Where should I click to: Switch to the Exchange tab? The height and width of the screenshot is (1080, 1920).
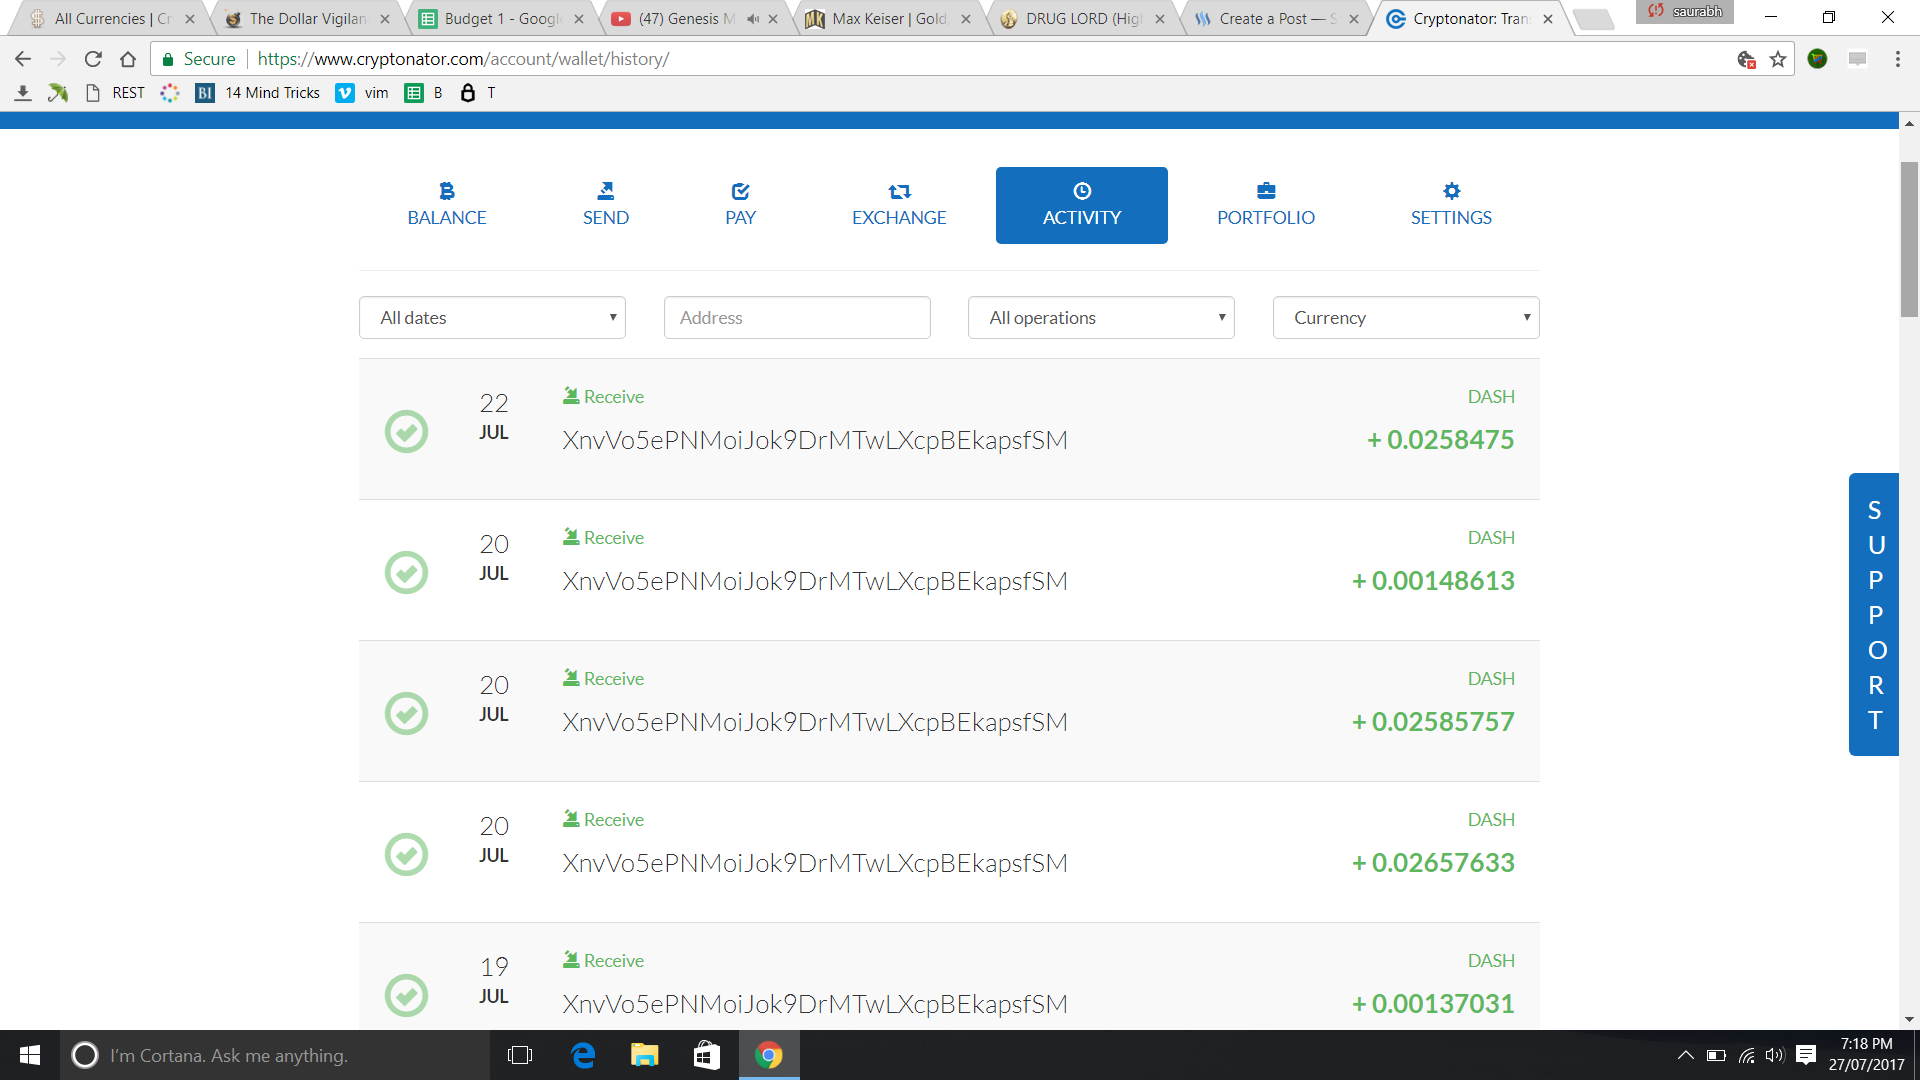click(x=899, y=205)
